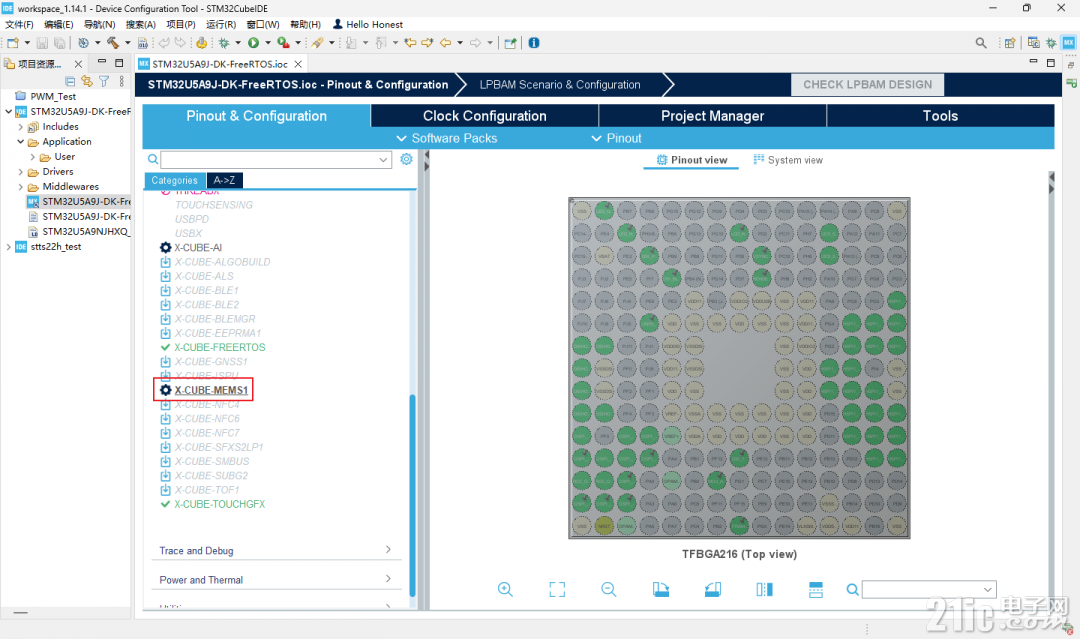The image size is (1080, 639).
Task: Rotate the chip counter-clockwise
Action: [713, 589]
